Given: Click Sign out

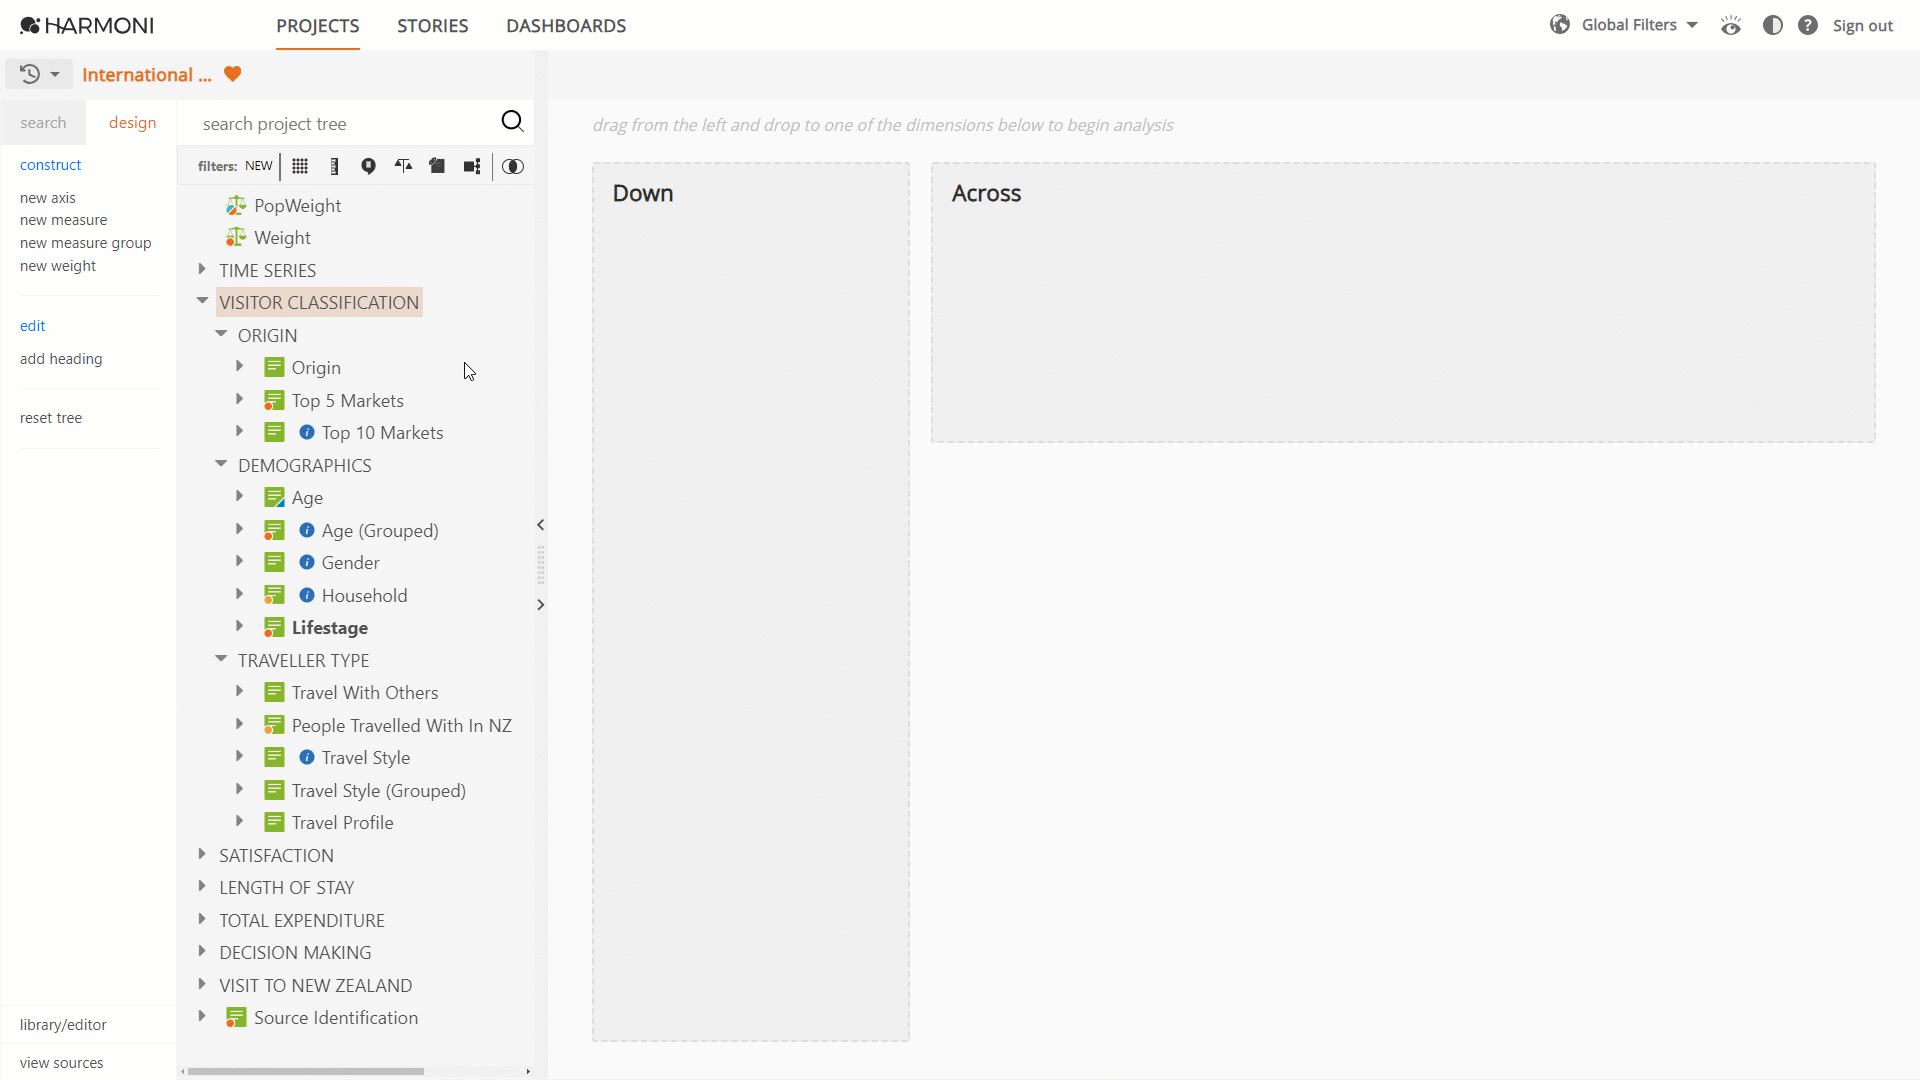Looking at the screenshot, I should tap(1862, 26).
